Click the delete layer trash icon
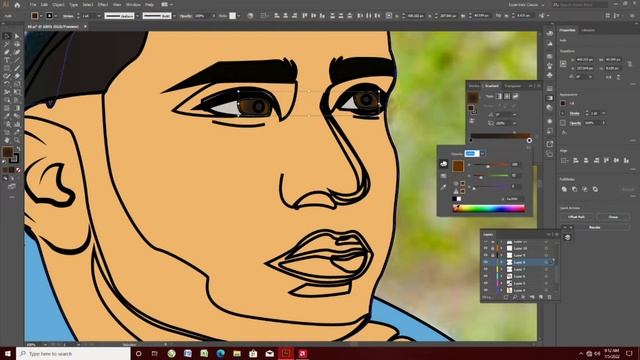This screenshot has width=640, height=360. pos(549,297)
